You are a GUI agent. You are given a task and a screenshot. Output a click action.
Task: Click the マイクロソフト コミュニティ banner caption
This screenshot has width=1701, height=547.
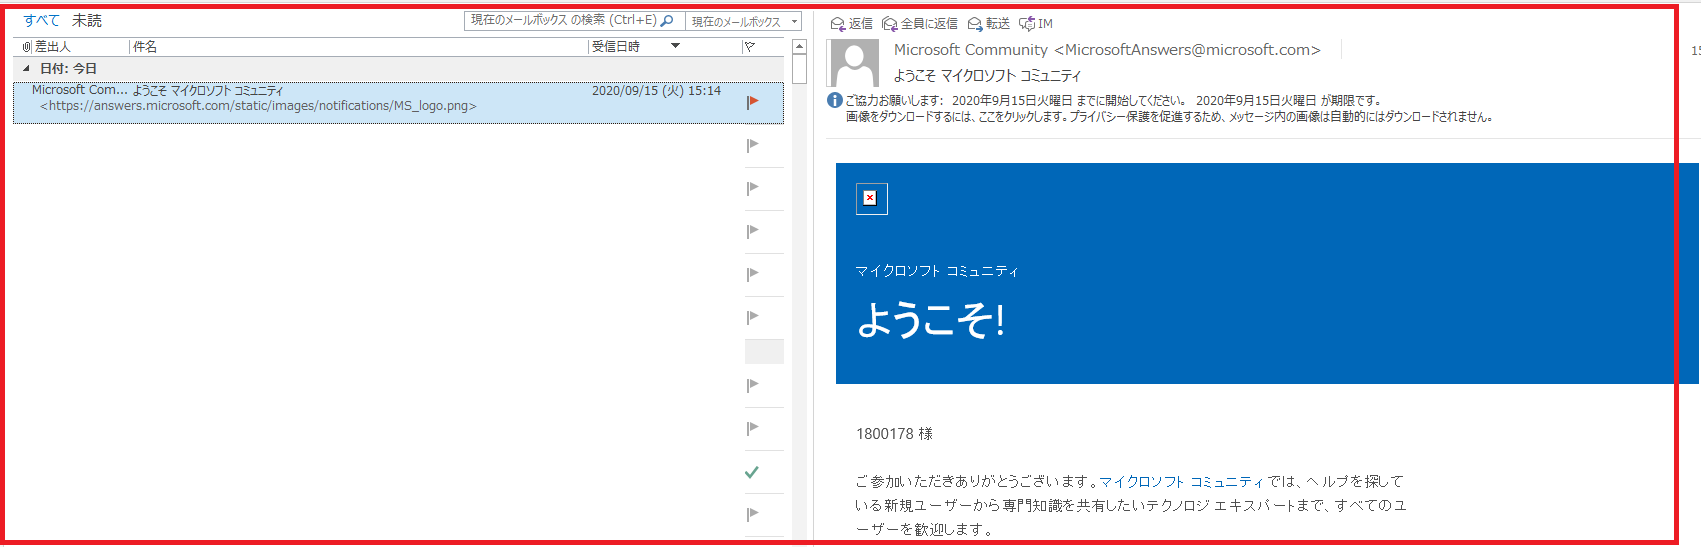[x=937, y=271]
